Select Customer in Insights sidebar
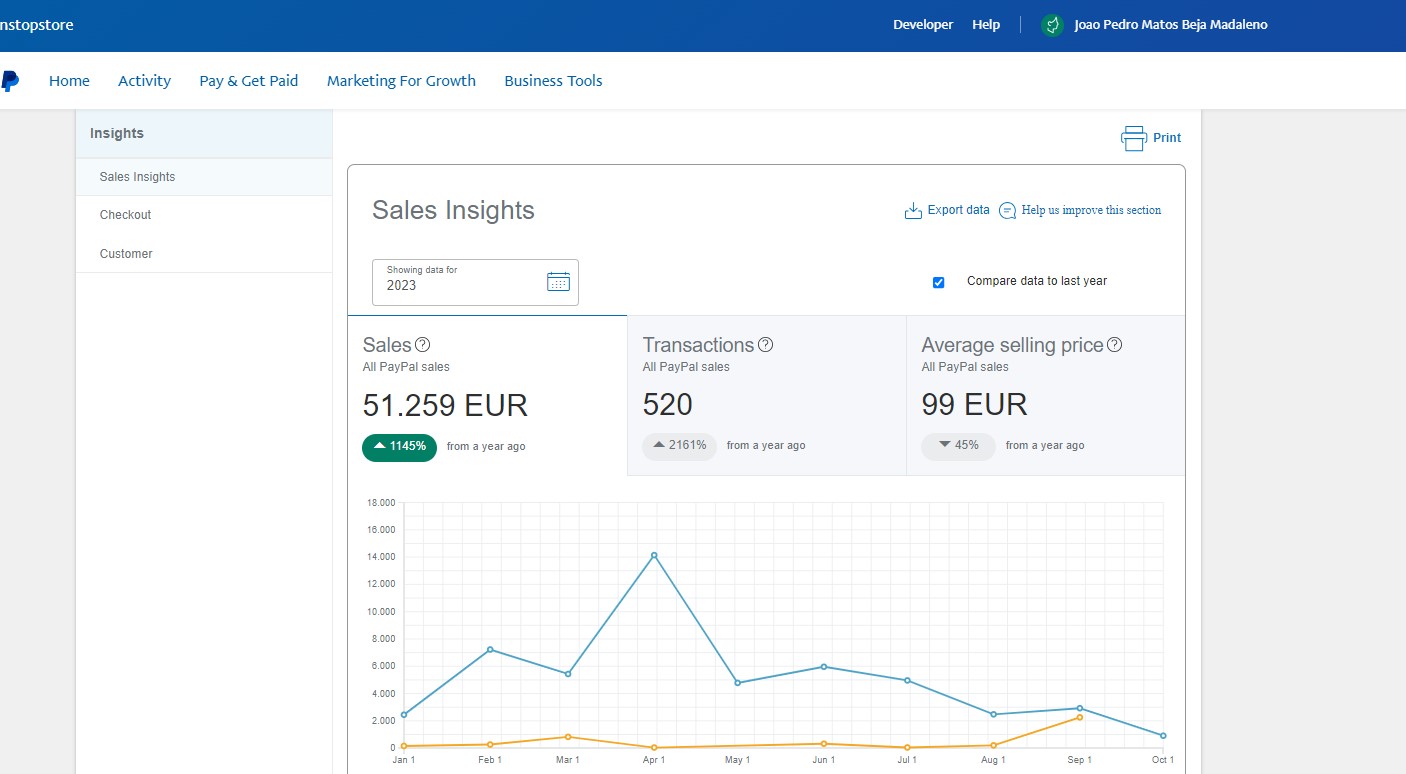The height and width of the screenshot is (774, 1406). [126, 254]
